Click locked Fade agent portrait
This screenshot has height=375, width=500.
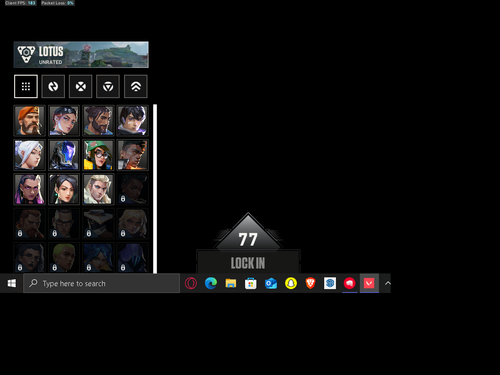[29, 258]
